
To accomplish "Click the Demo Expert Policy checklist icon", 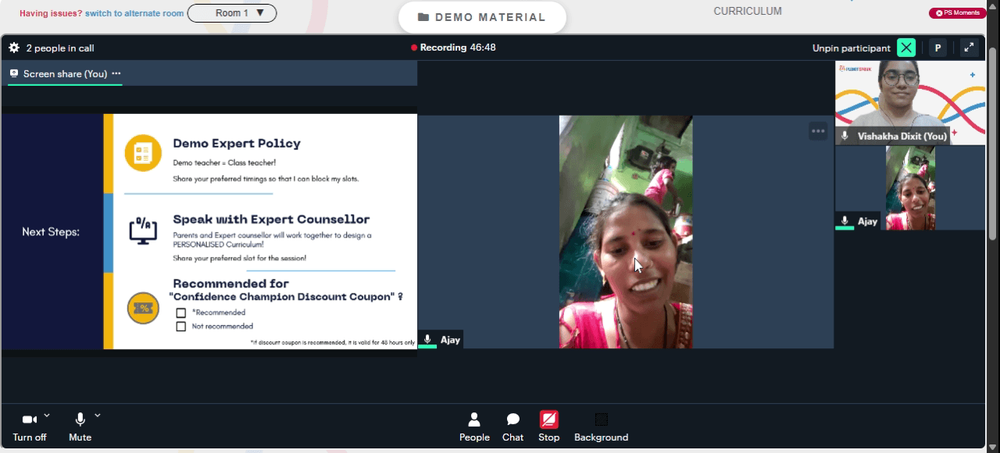I will (143, 153).
